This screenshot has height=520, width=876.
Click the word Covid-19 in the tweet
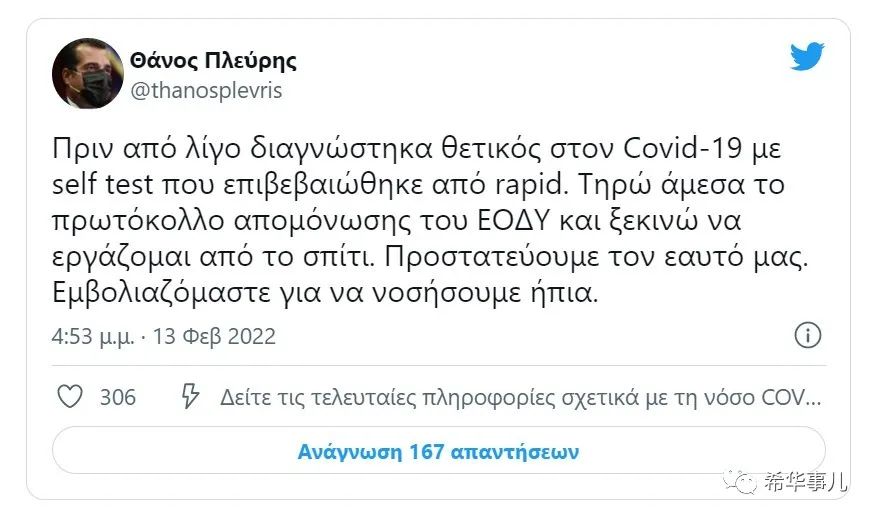[x=682, y=149]
